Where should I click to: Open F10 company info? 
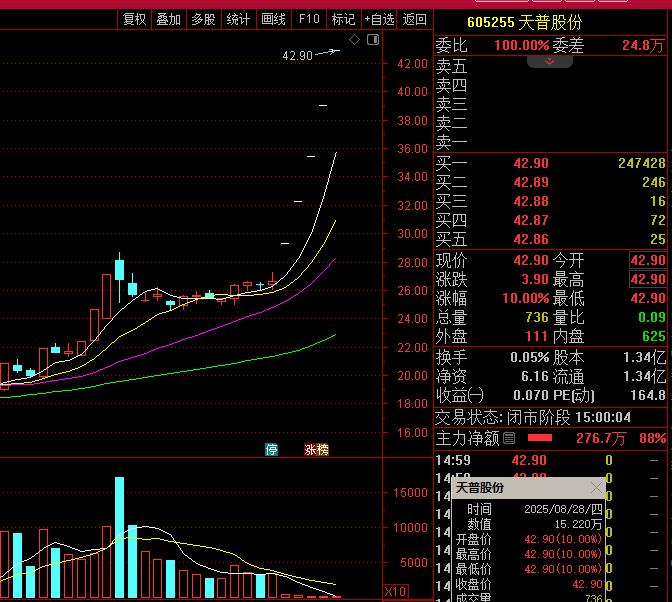pyautogui.click(x=309, y=19)
